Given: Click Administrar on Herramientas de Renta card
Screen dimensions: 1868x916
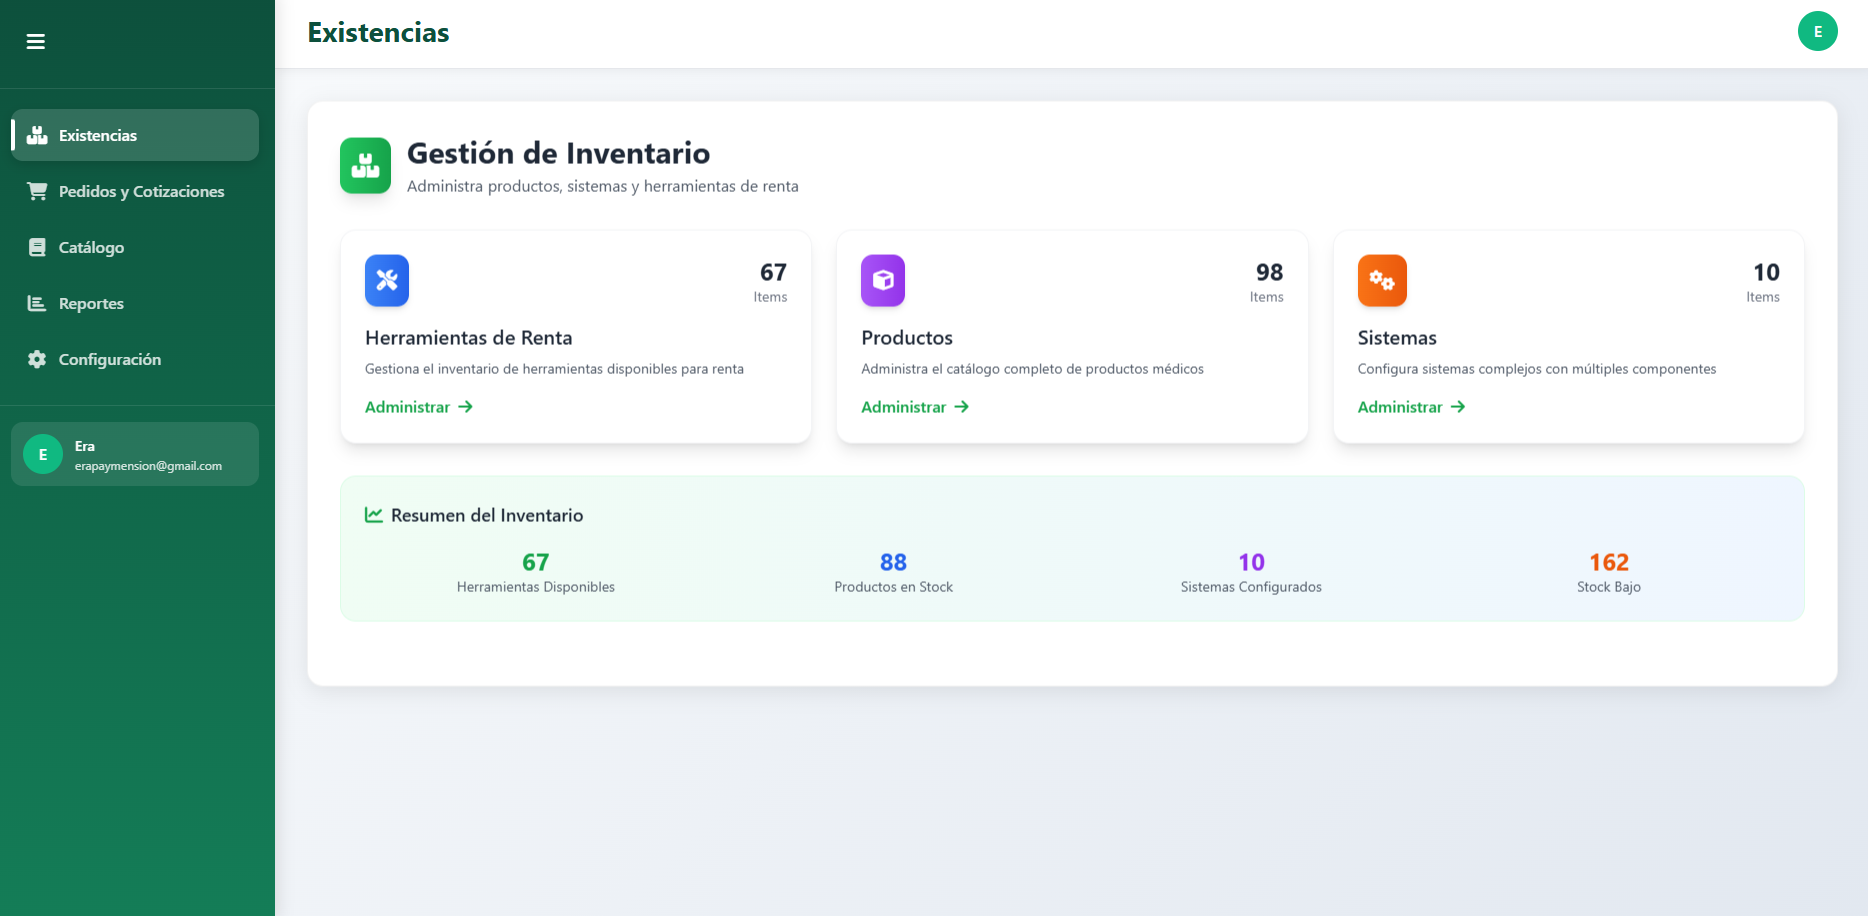Looking at the screenshot, I should pos(418,407).
